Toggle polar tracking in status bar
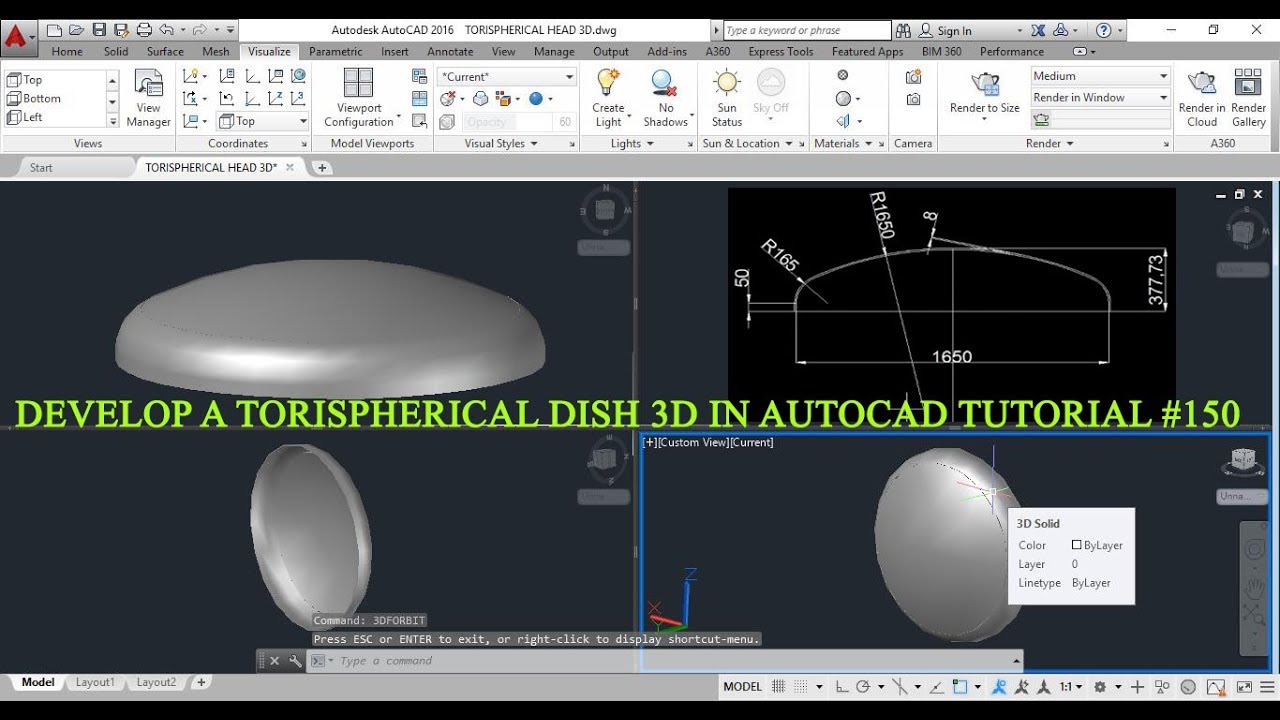 coord(865,687)
